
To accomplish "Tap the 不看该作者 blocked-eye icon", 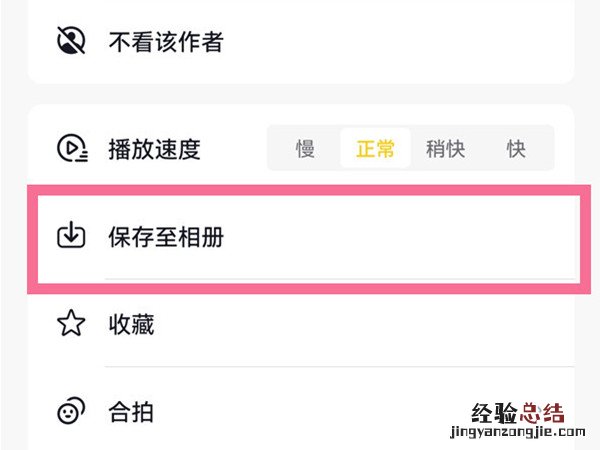I will (71, 41).
